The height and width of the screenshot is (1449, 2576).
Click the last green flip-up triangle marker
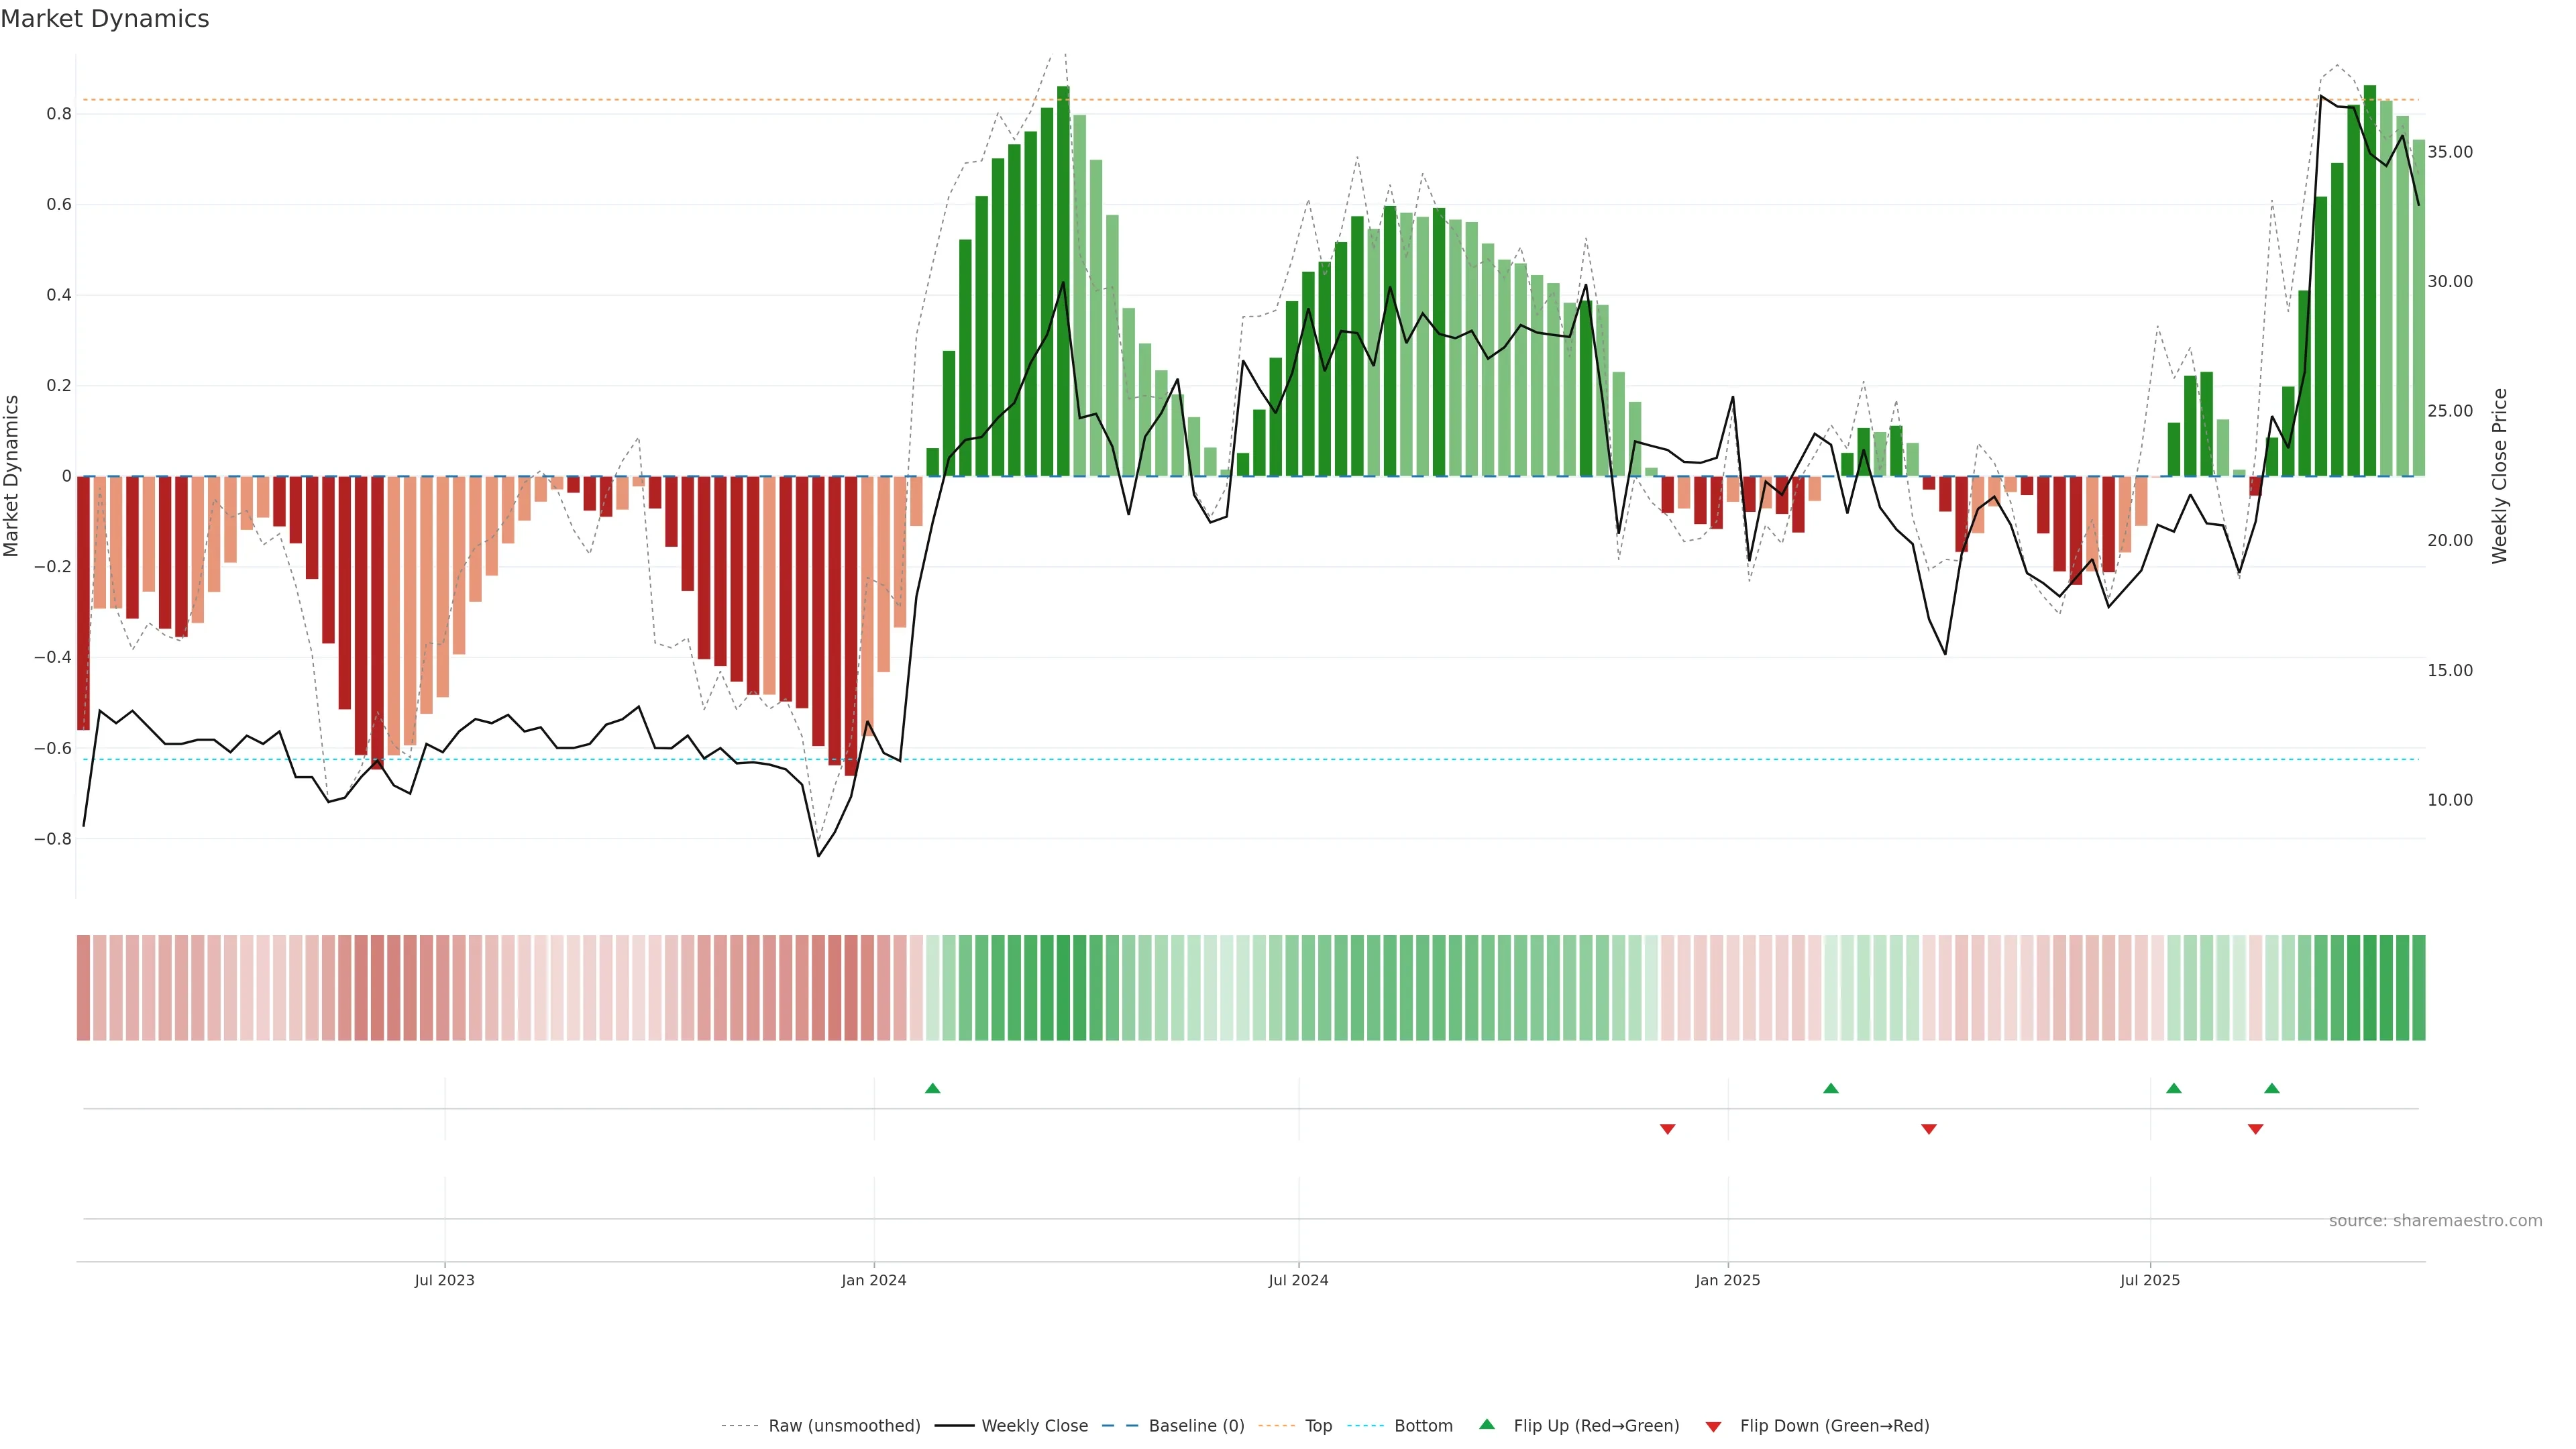[2271, 1088]
